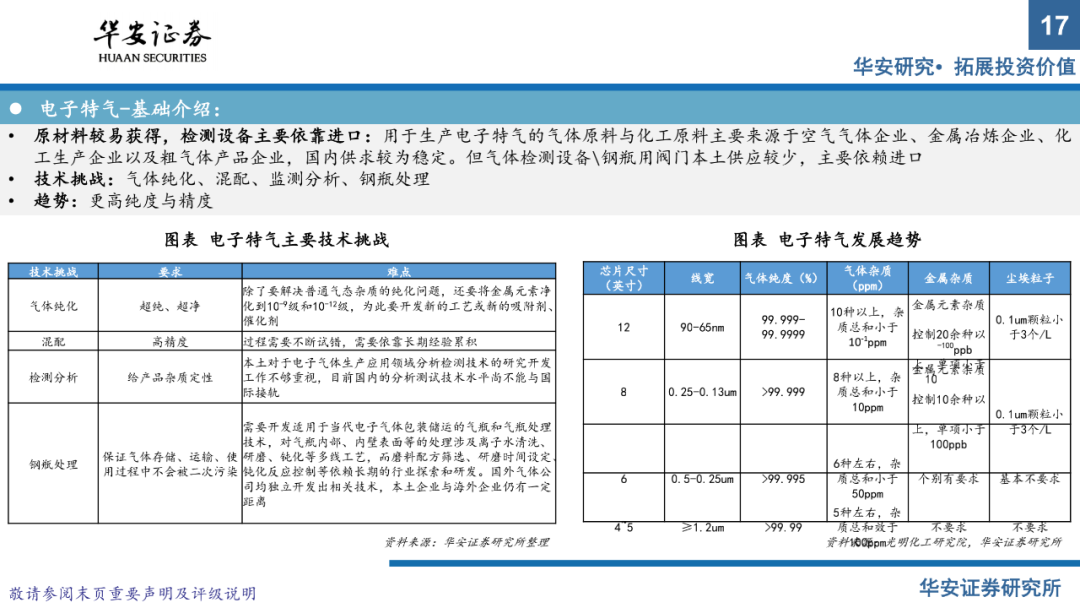Click '难点' column header
1080x608 pixels.
tap(399, 271)
